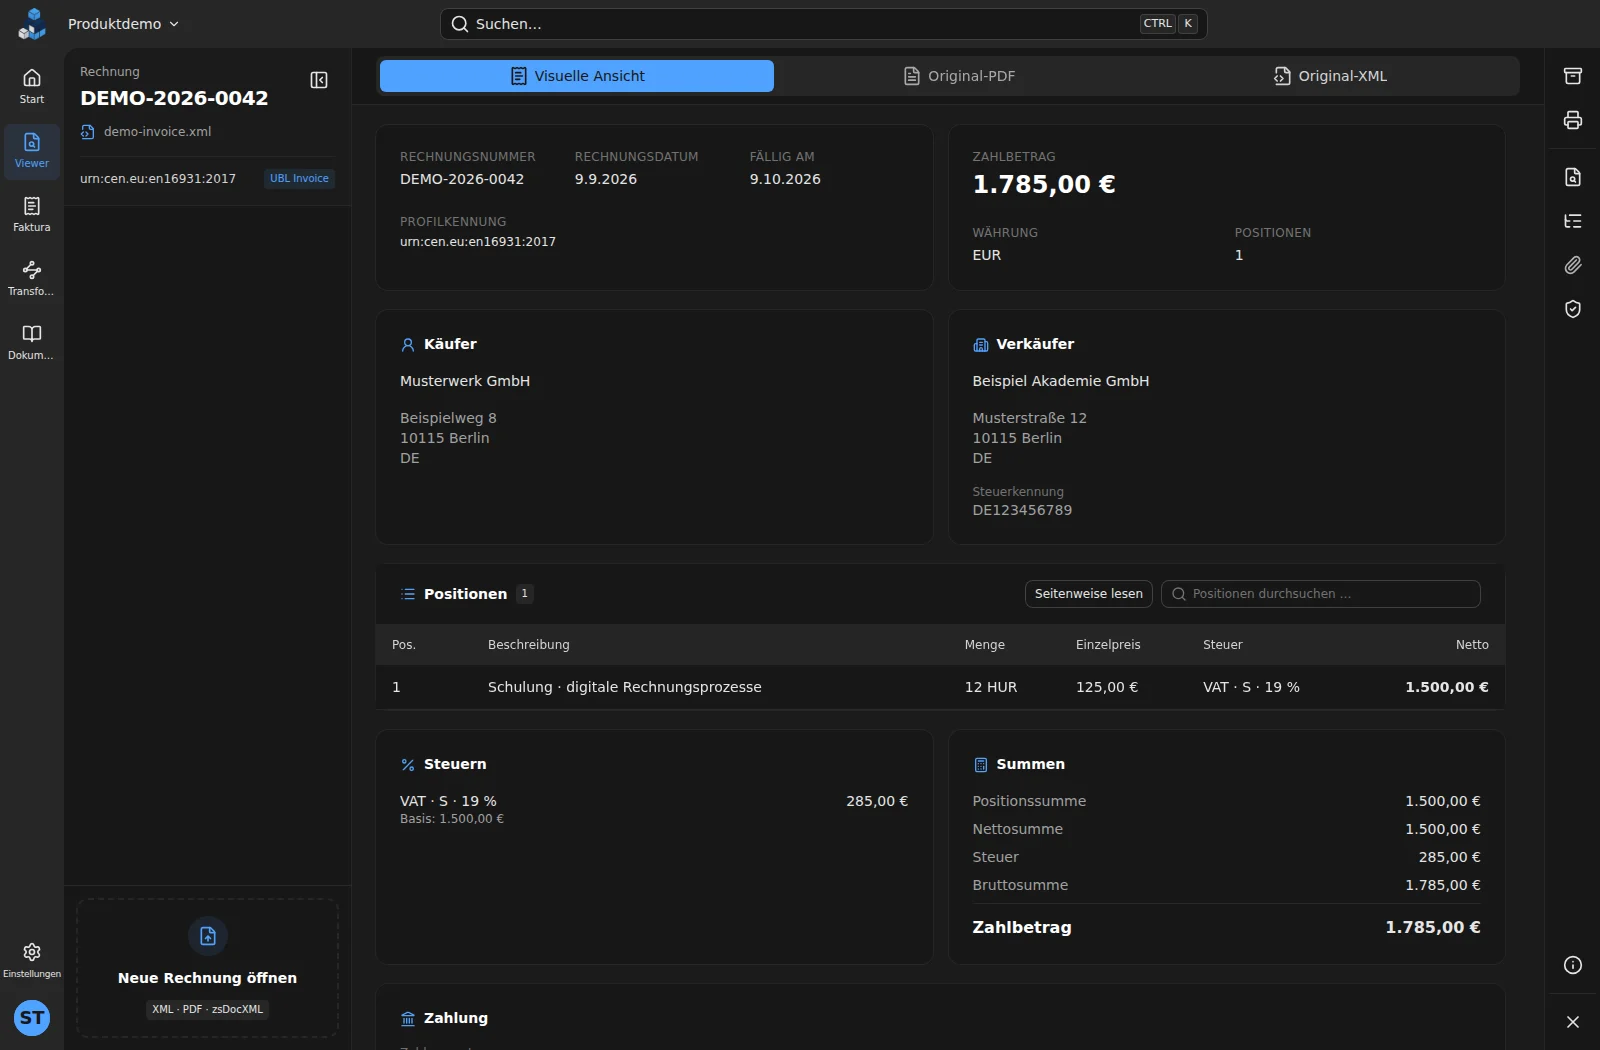The width and height of the screenshot is (1600, 1050).
Task: Click the Schulung position row description
Action: pos(625,687)
